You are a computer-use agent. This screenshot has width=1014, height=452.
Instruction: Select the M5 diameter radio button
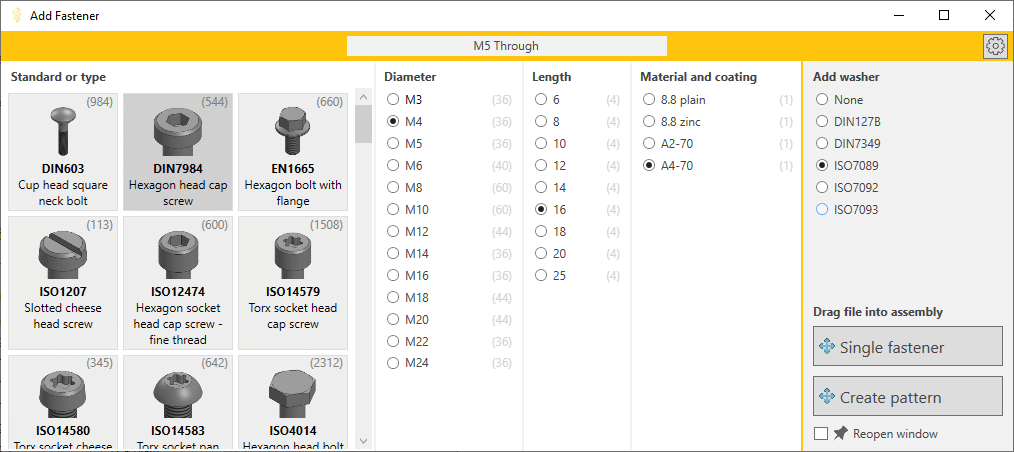pyautogui.click(x=394, y=143)
